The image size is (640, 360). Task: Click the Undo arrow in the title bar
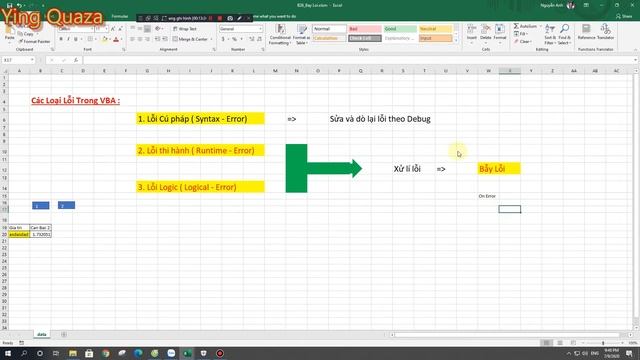(x=19, y=5)
